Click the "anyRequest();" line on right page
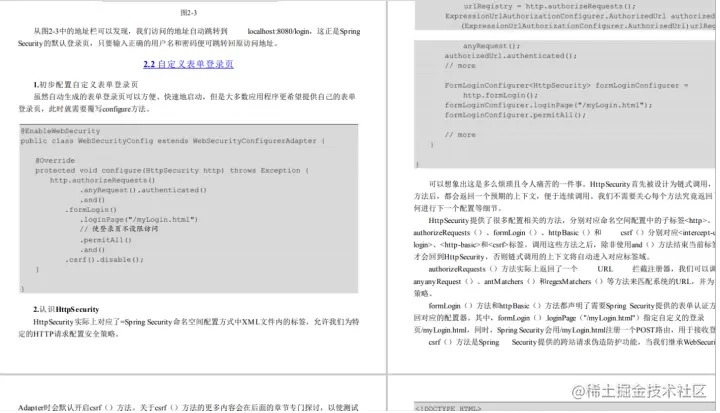Viewport: 720px width, 413px height. click(491, 46)
